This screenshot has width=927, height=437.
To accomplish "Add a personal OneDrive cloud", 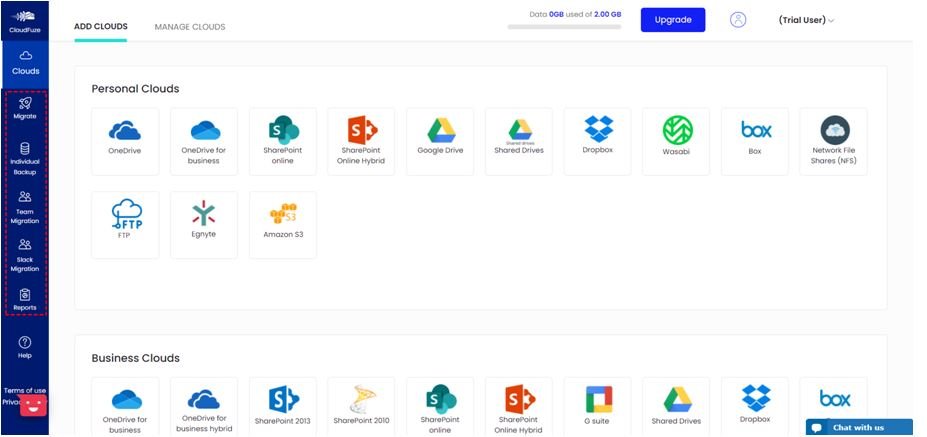I will tap(125, 141).
